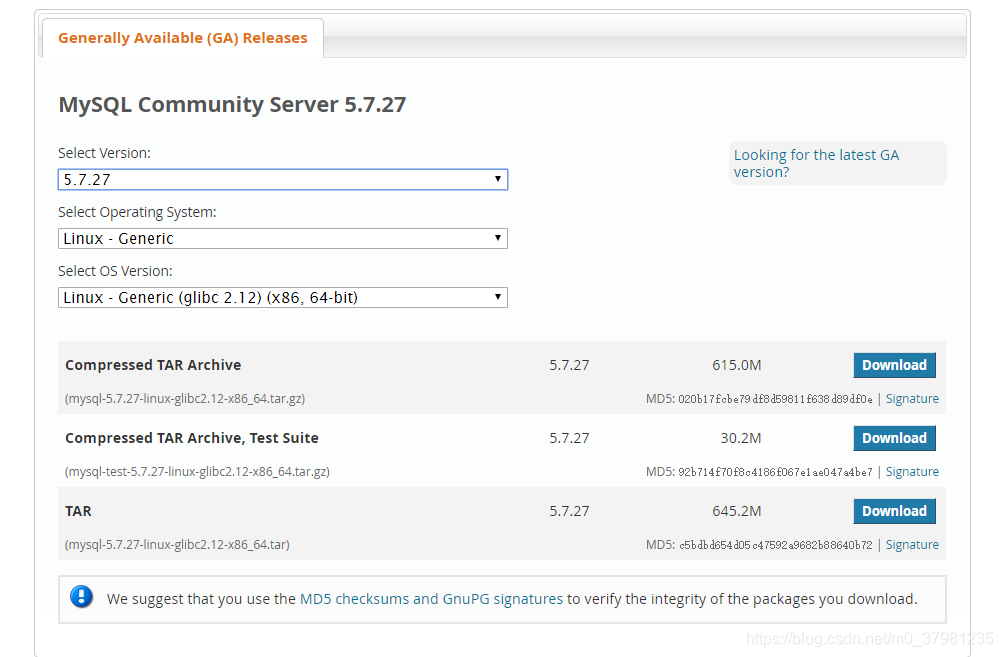Open the Generally Available (GA) Releases tab
1003x657 pixels.
point(182,38)
